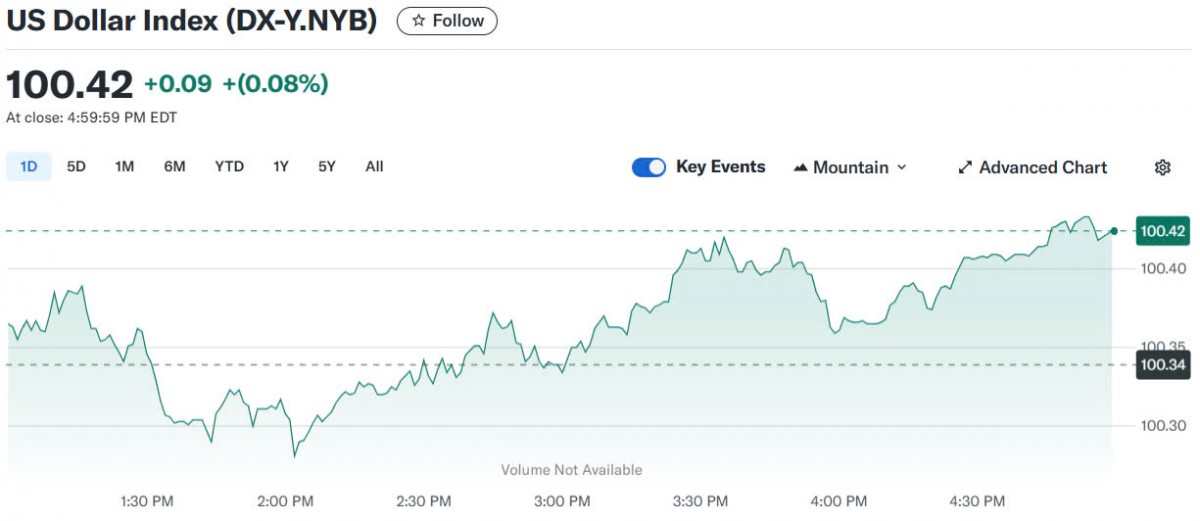Select the 5Y time range

327,167
